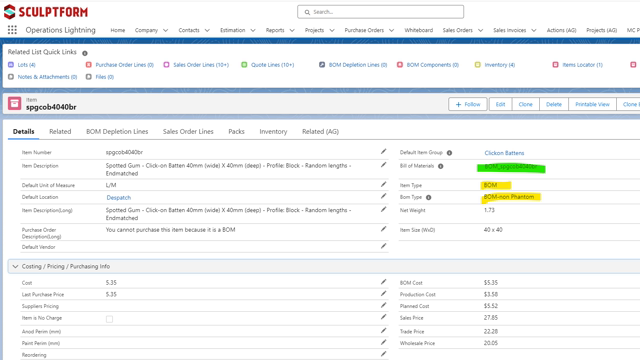The height and width of the screenshot is (360, 640).
Task: Click the Purchase Order Lines quick link icon
Action: tap(89, 64)
